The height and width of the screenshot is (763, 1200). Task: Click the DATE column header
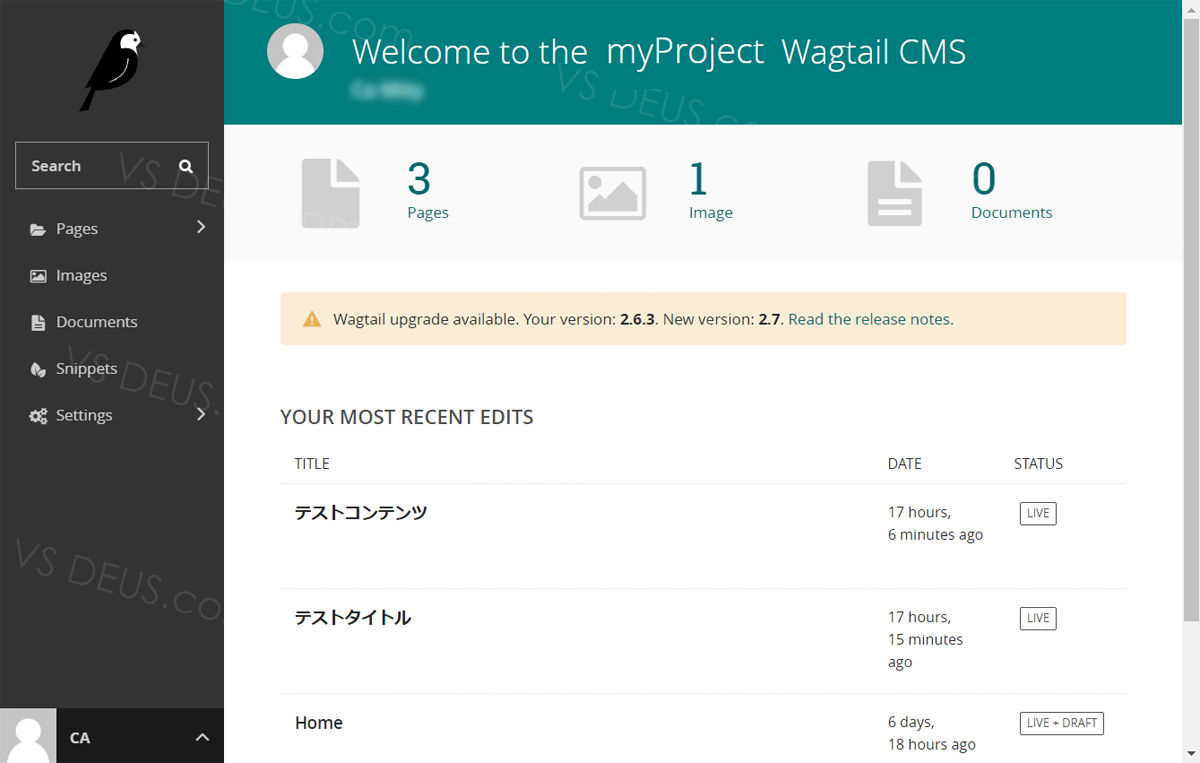coord(905,464)
